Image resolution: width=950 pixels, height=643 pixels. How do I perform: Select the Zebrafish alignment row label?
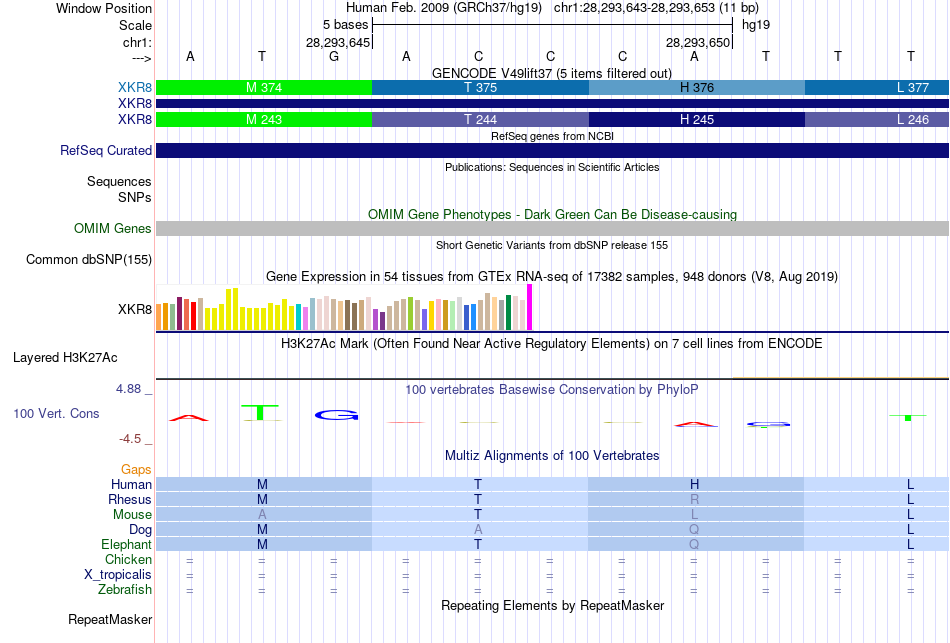[x=125, y=589]
